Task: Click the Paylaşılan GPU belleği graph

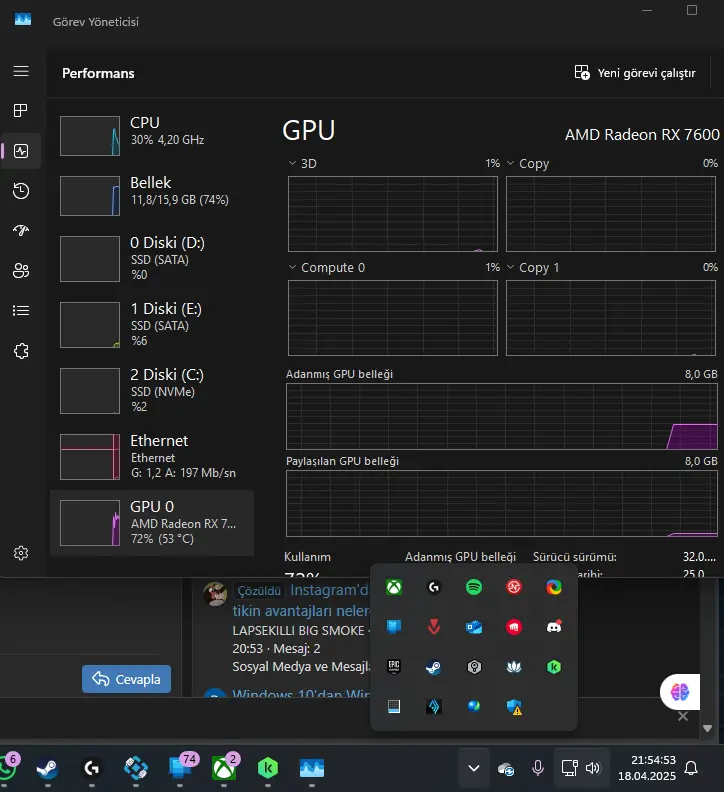Action: [x=502, y=503]
